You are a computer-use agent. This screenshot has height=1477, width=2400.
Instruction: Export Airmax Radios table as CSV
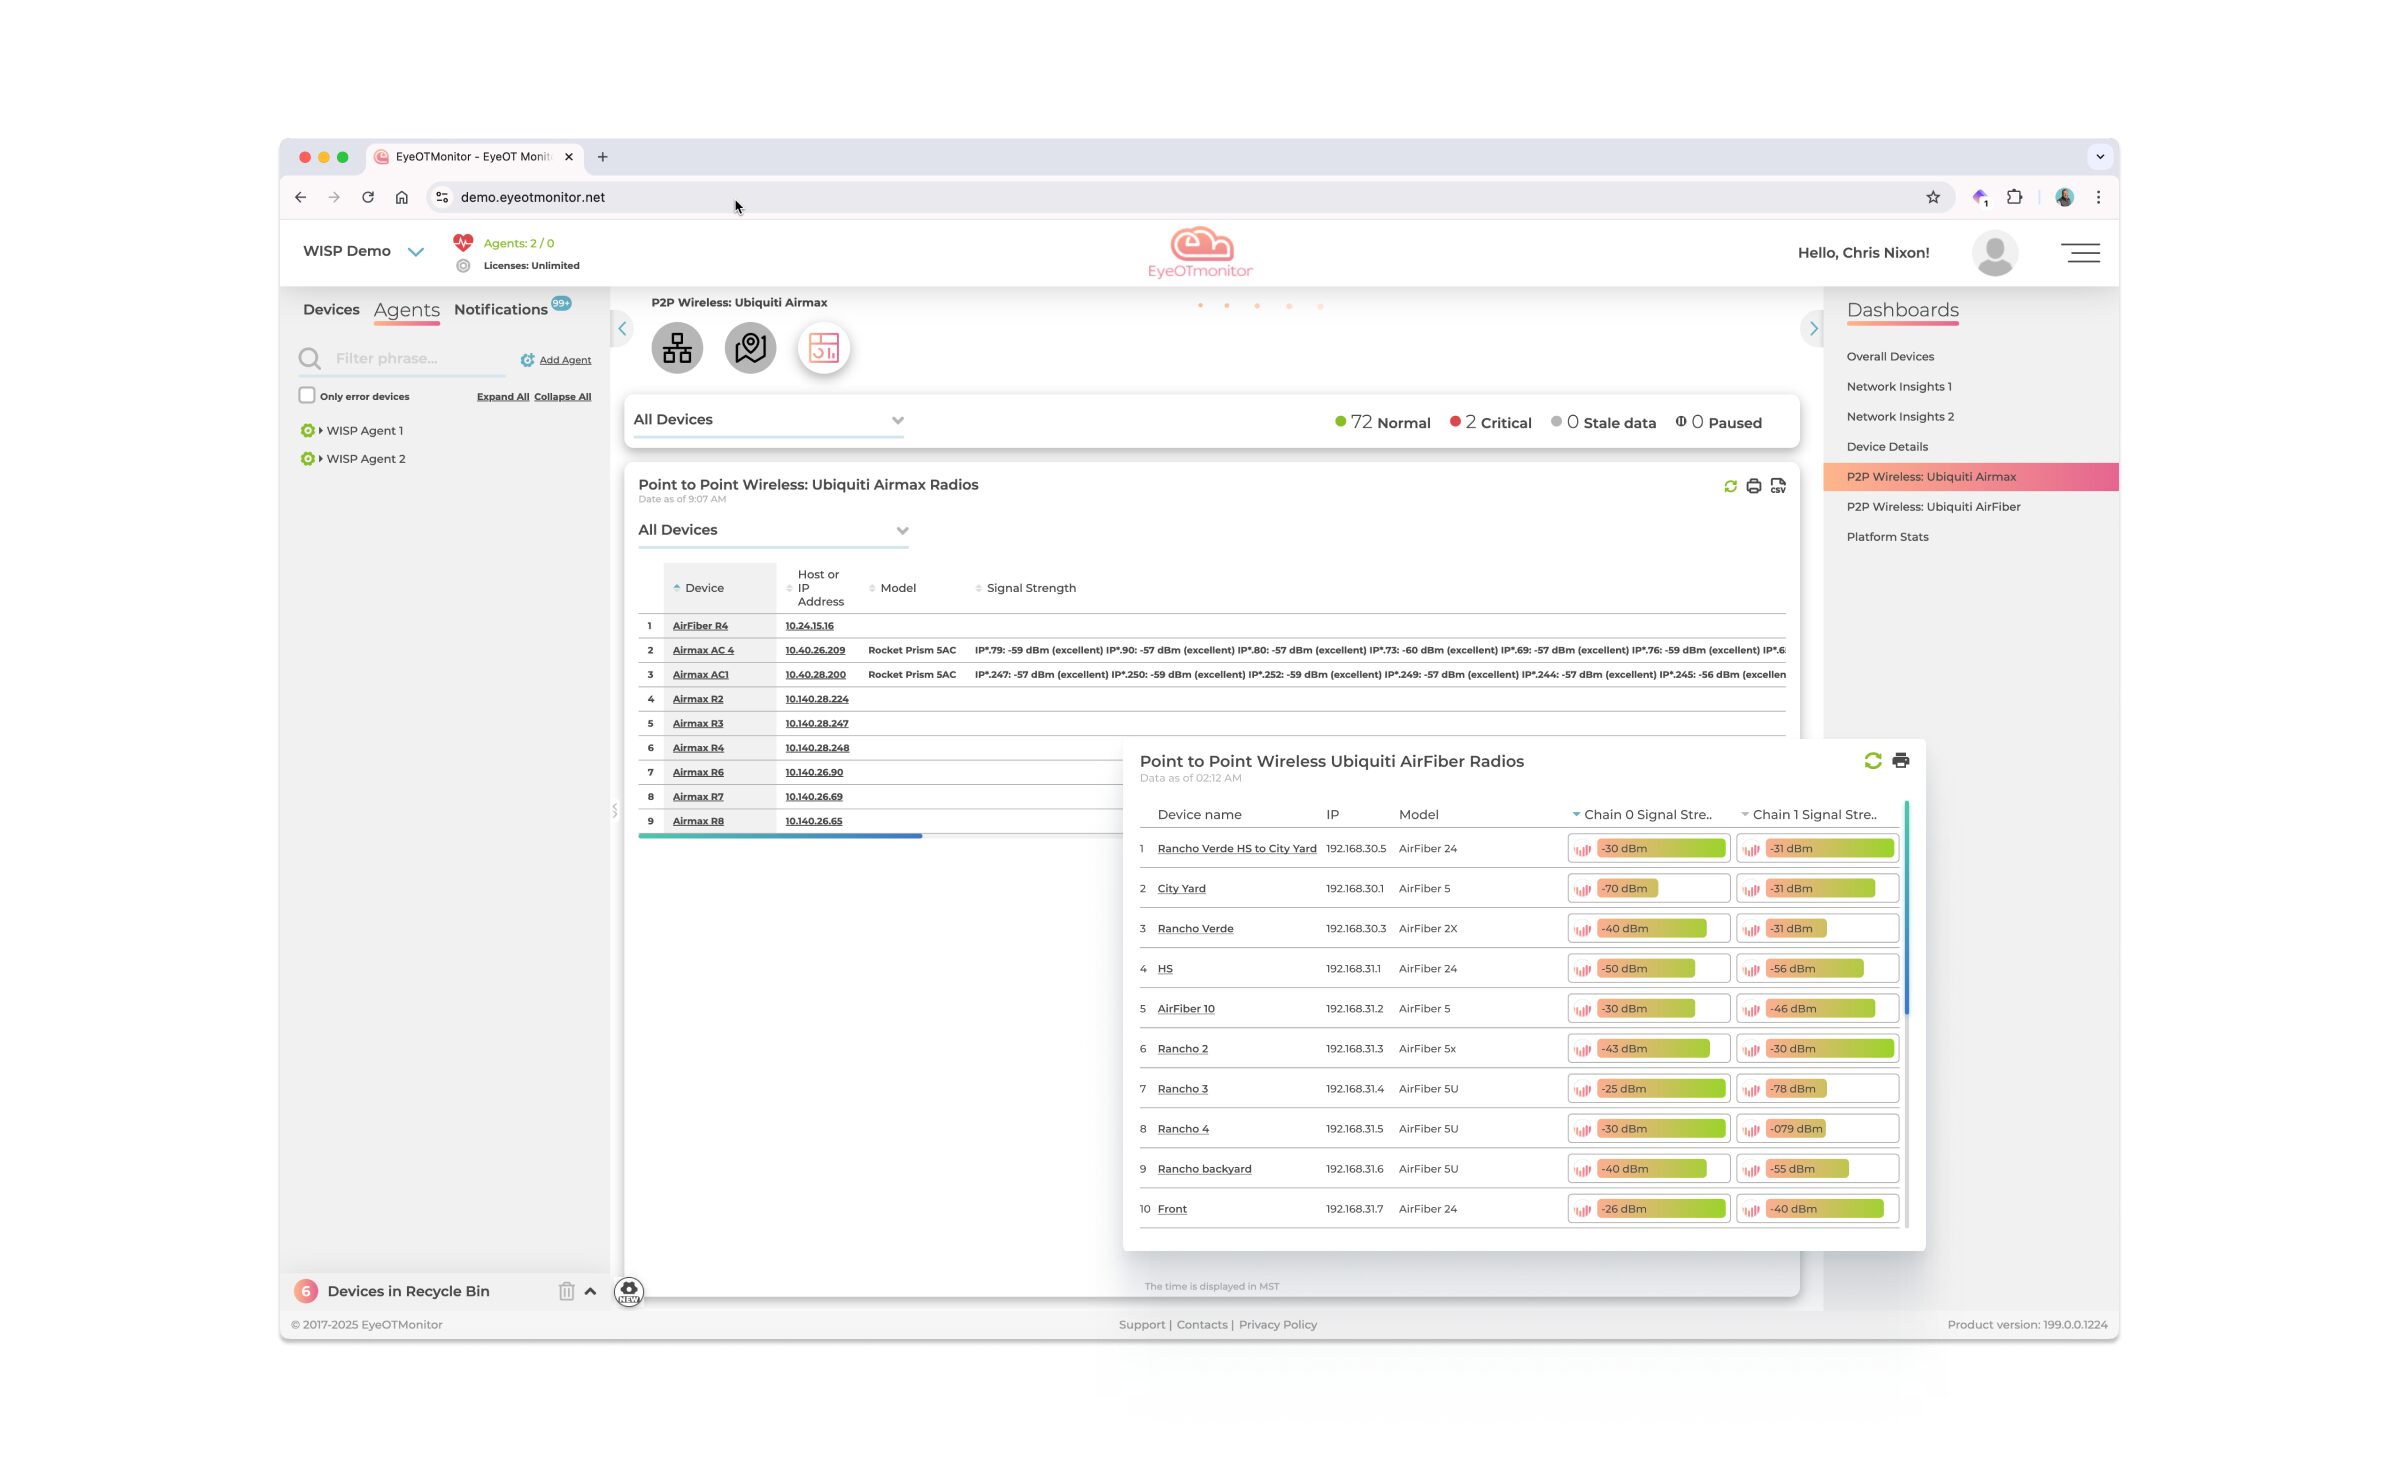[1778, 486]
